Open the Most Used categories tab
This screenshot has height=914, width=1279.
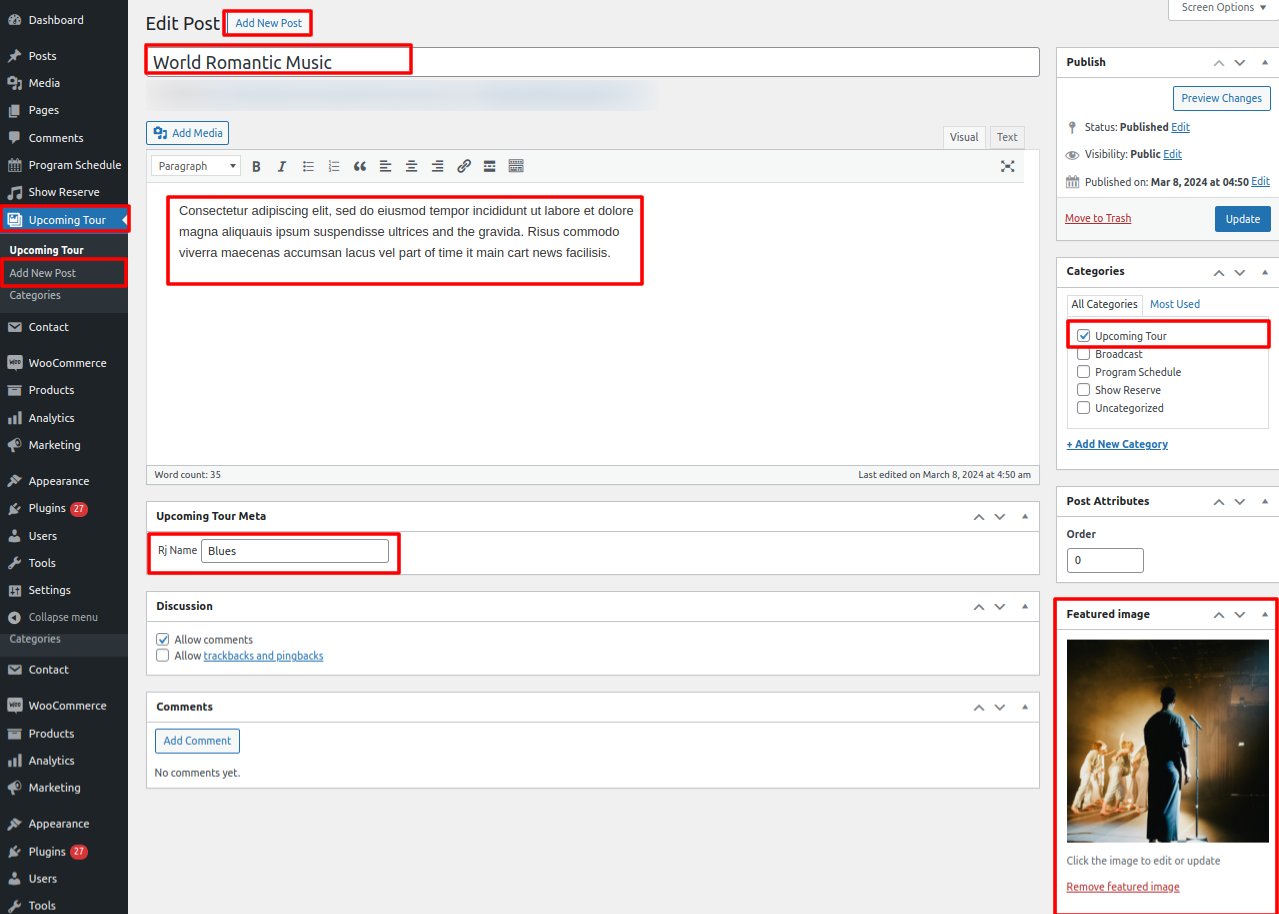pyautogui.click(x=1174, y=304)
